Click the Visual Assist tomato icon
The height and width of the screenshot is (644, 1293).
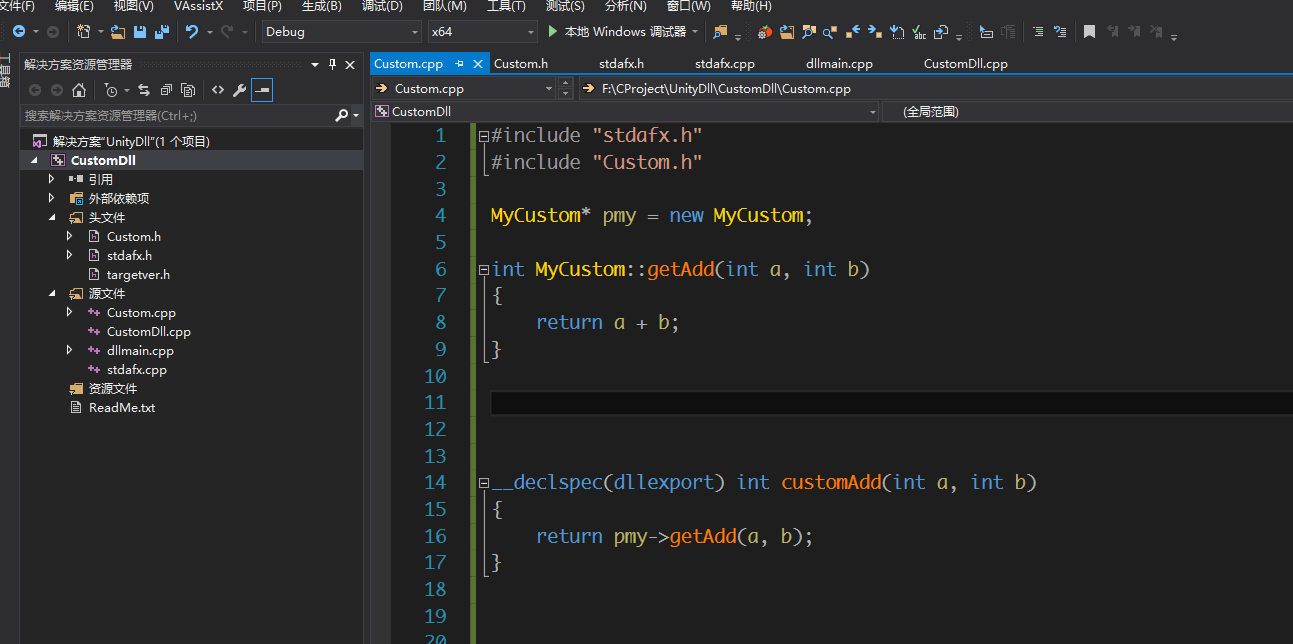[764, 32]
